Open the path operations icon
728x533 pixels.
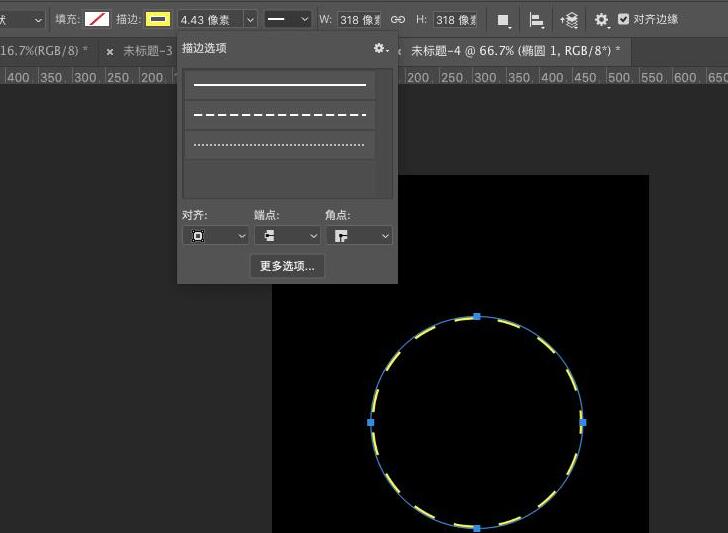pos(503,20)
